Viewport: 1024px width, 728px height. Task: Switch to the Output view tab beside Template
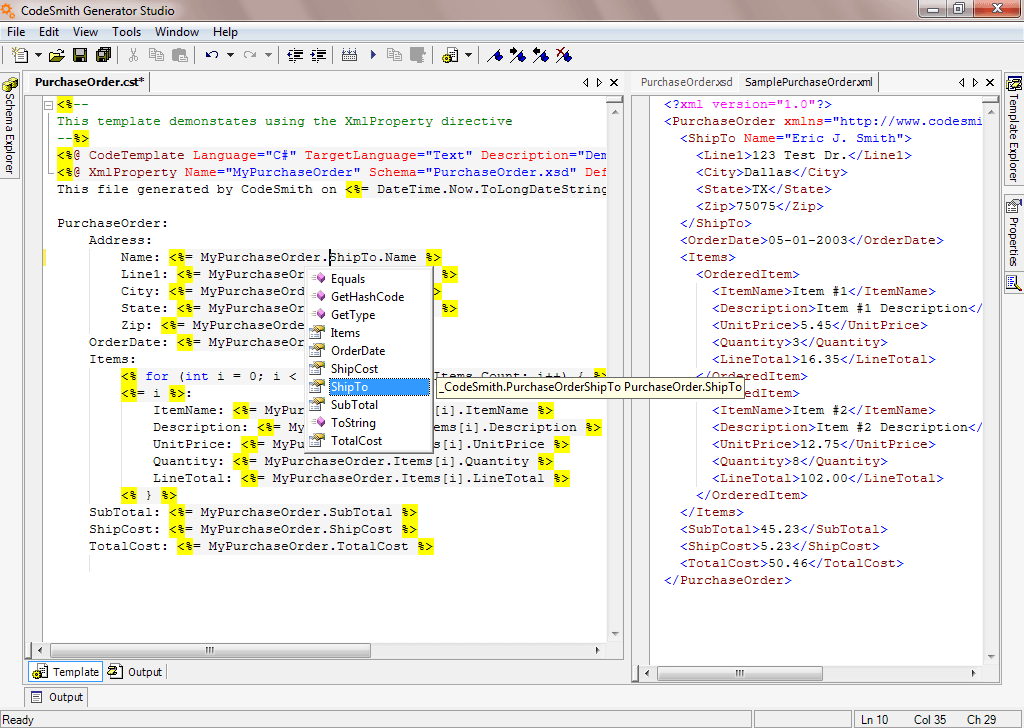135,672
